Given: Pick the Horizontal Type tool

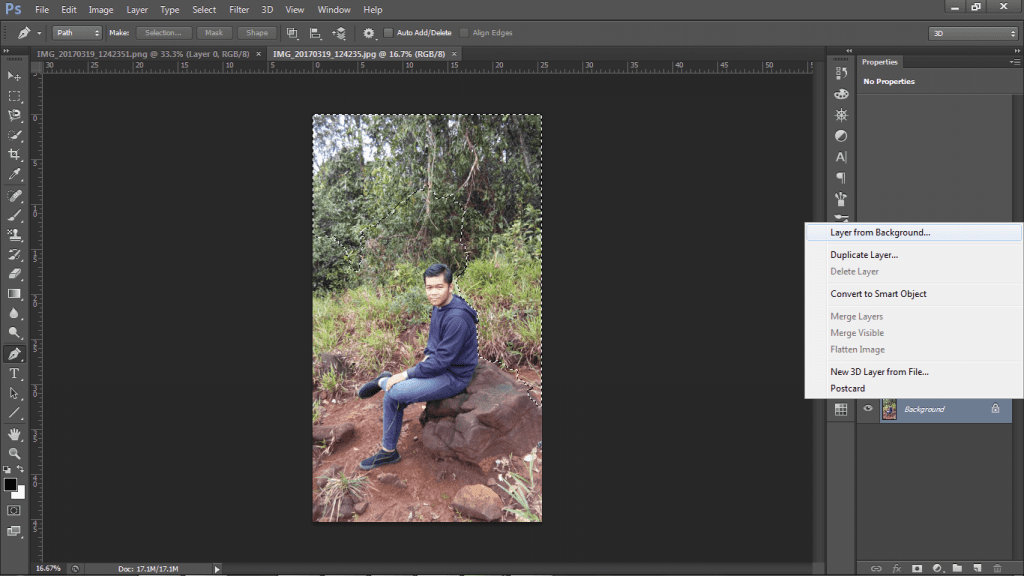Looking at the screenshot, I should pos(14,373).
